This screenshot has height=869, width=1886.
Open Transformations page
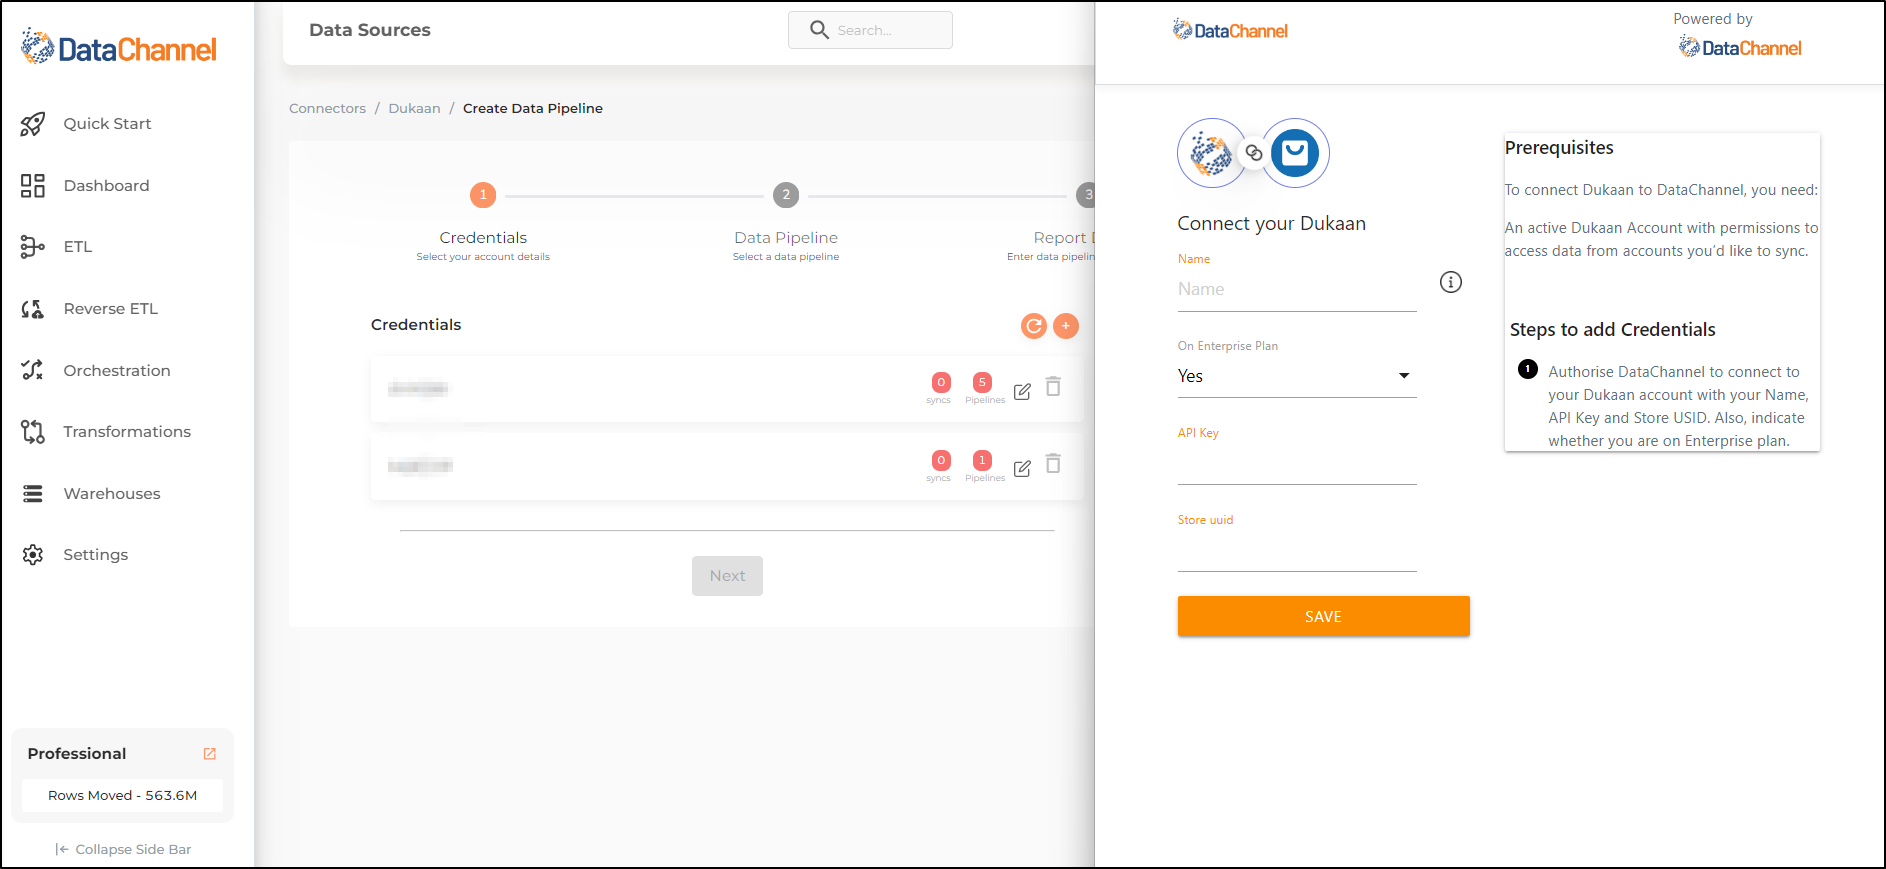tap(126, 432)
